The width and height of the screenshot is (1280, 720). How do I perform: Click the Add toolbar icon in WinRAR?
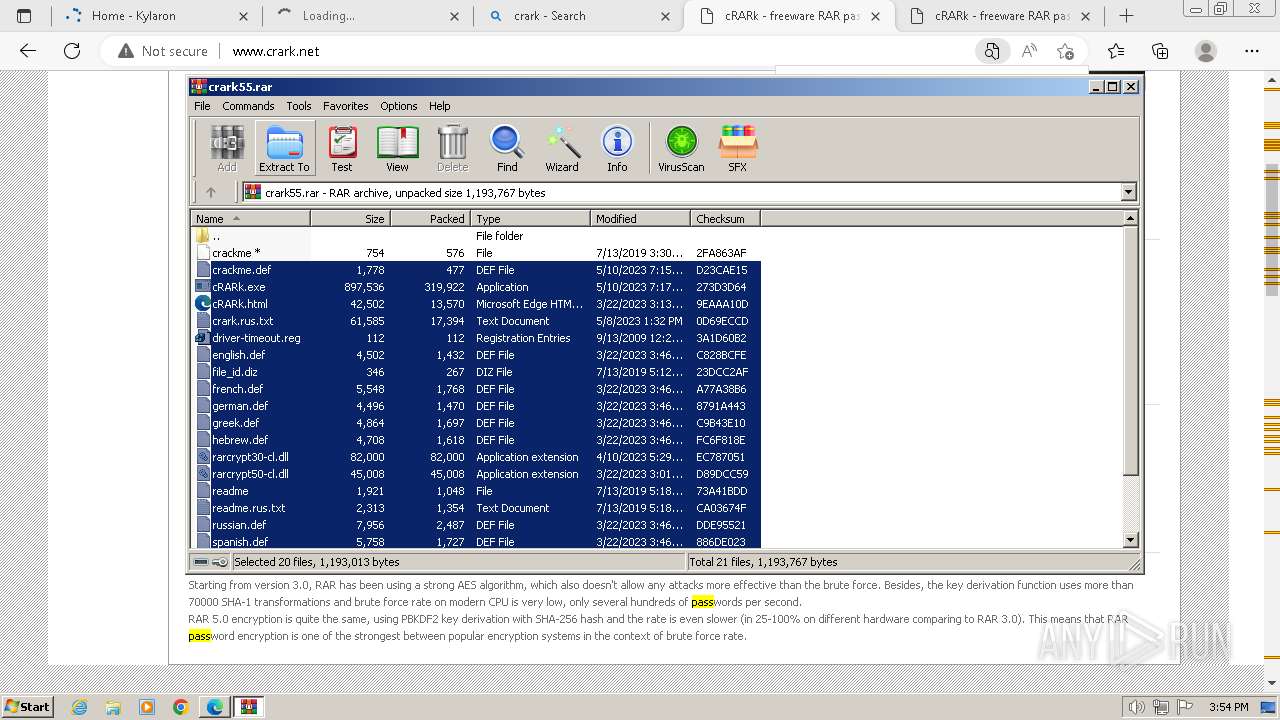tap(227, 148)
